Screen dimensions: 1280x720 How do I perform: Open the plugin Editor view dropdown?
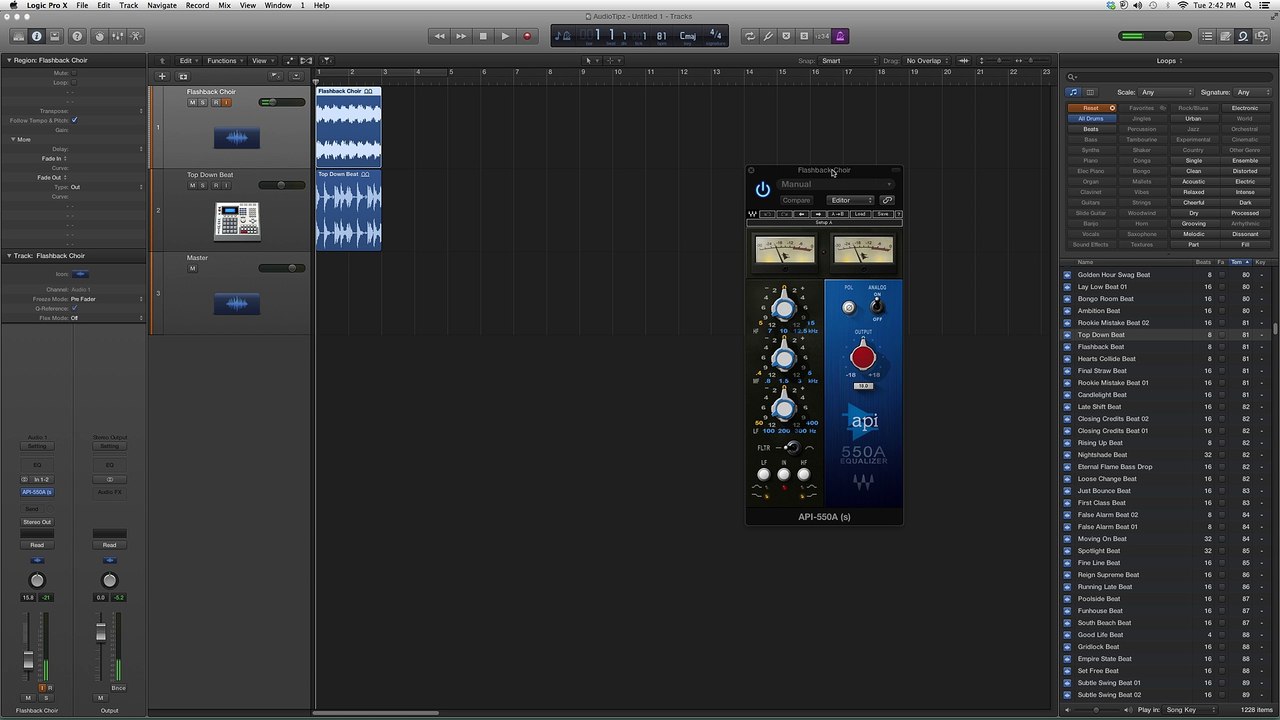click(x=851, y=200)
